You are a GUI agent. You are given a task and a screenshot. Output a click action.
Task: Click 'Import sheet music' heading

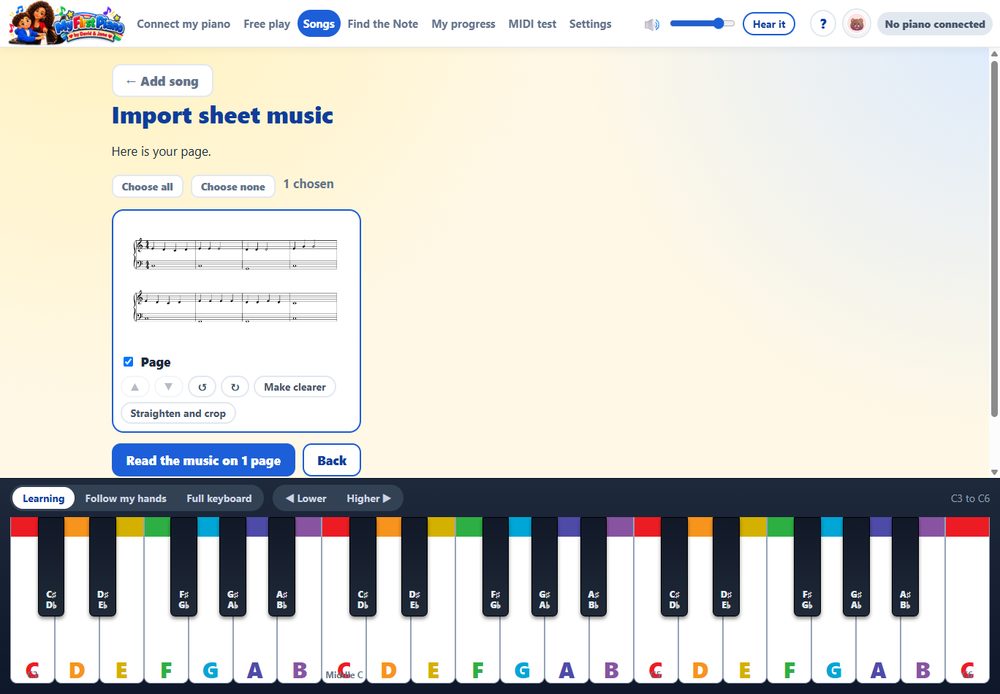pyautogui.click(x=223, y=115)
